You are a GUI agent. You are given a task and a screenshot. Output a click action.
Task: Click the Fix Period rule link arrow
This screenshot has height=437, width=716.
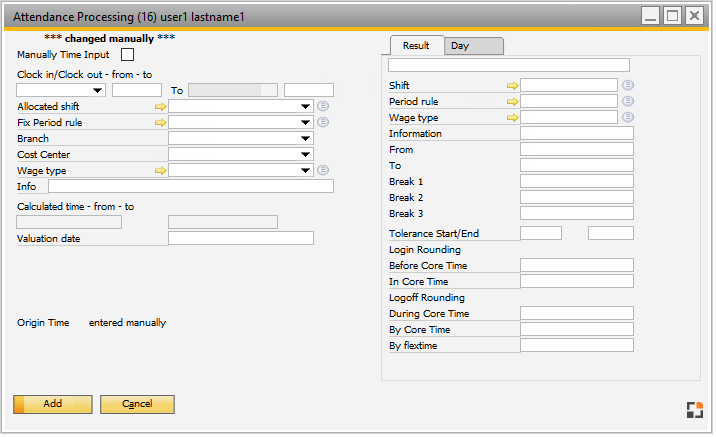(160, 122)
